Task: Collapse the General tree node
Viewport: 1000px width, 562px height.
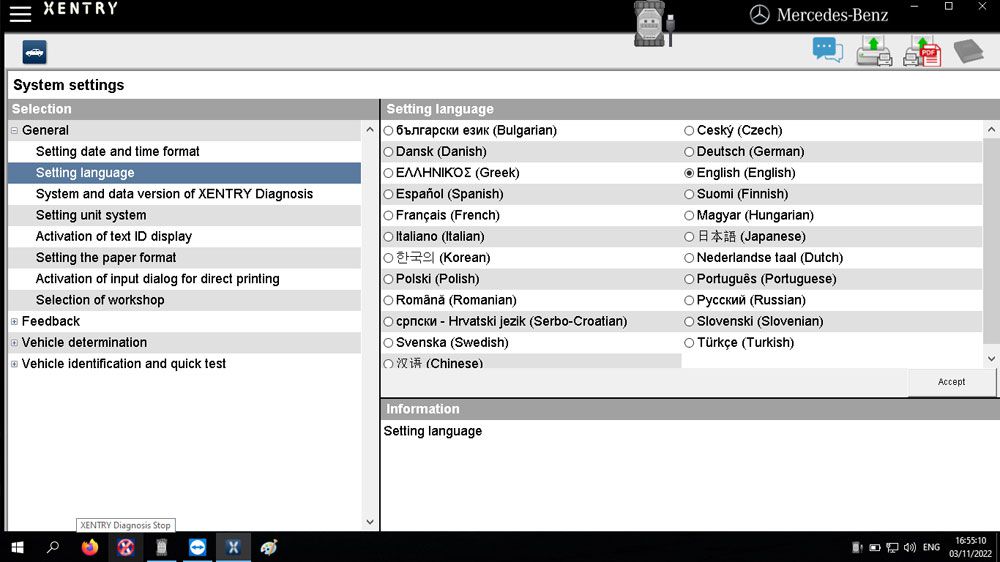Action: [14, 130]
